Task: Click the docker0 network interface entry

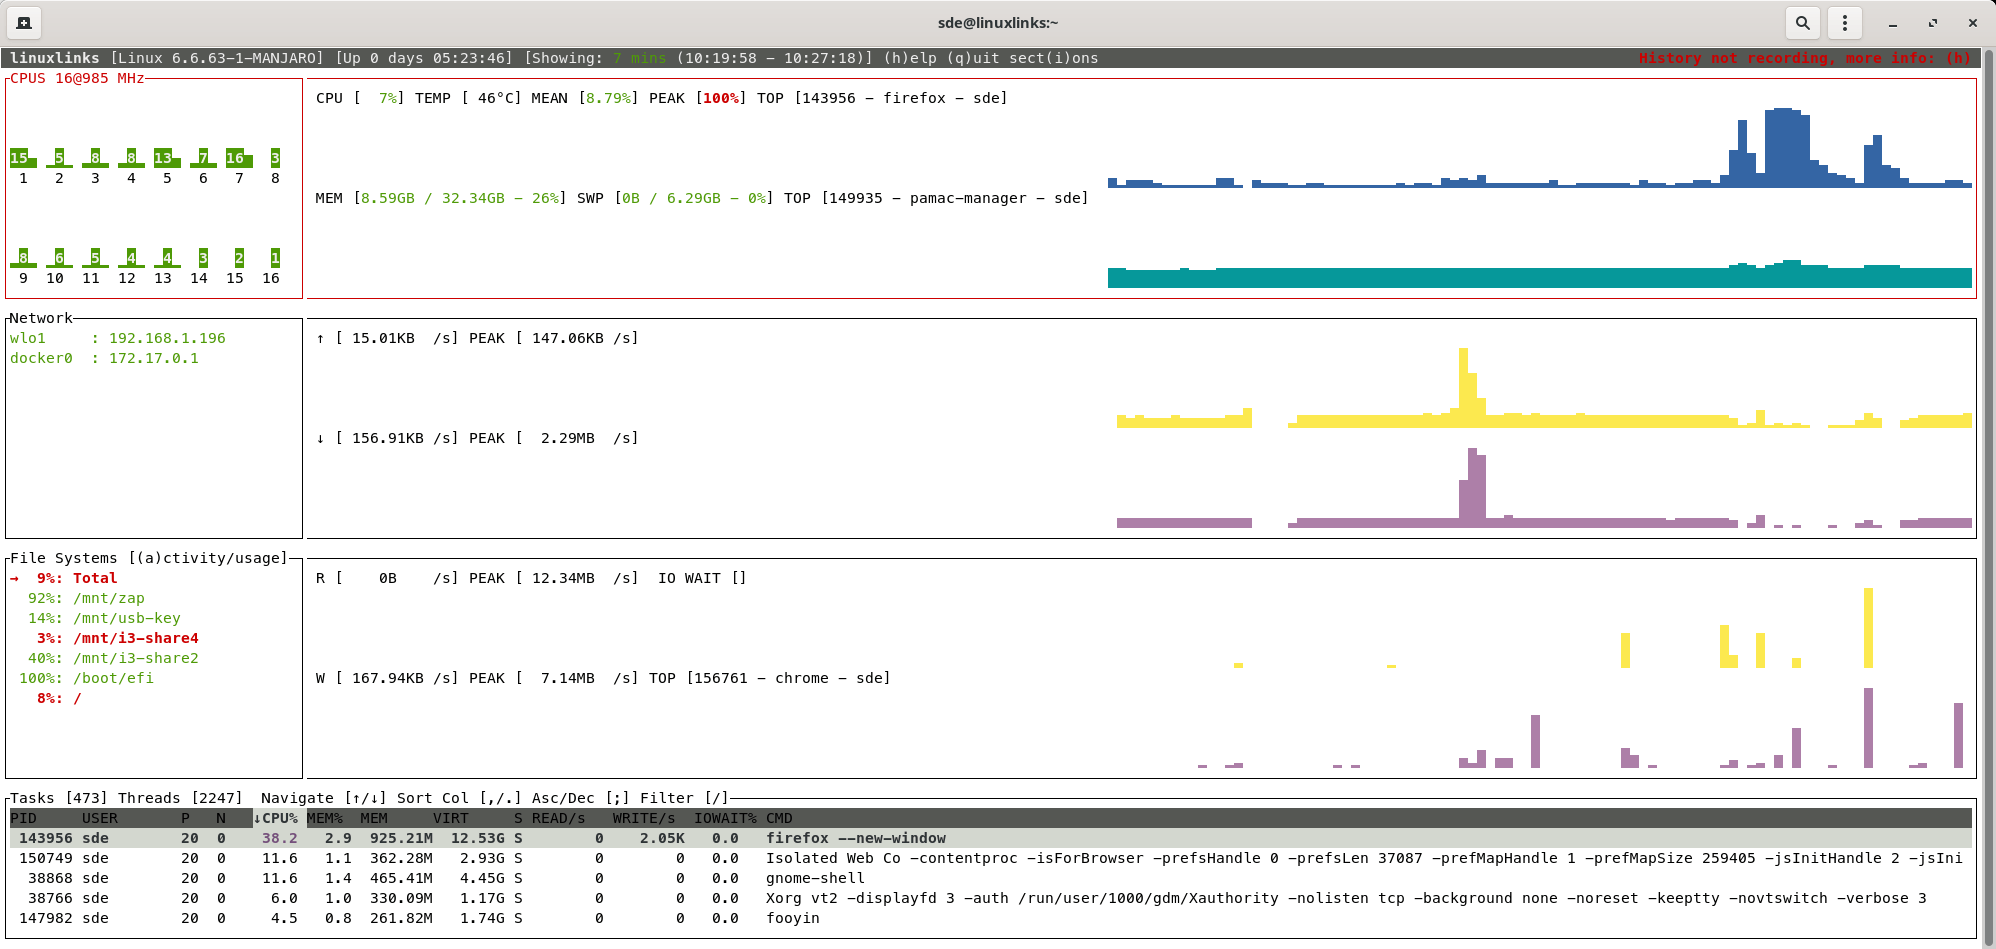Action: [x=104, y=358]
